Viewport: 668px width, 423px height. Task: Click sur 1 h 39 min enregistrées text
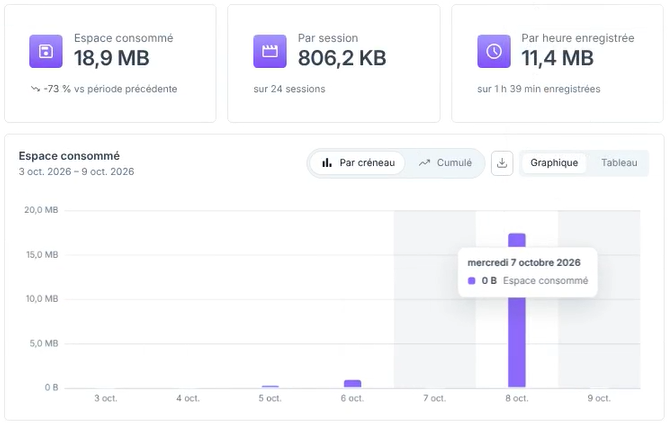(538, 89)
